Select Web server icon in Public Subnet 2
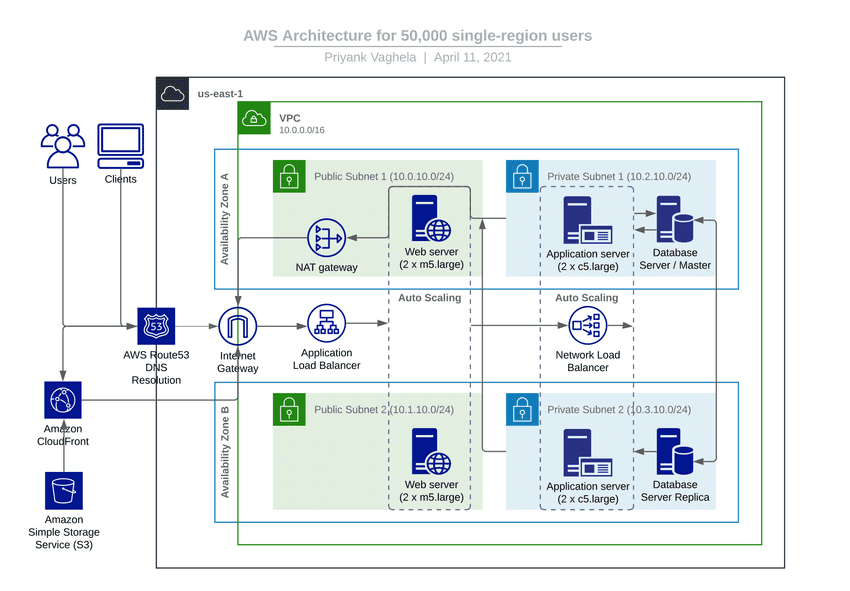 (431, 451)
